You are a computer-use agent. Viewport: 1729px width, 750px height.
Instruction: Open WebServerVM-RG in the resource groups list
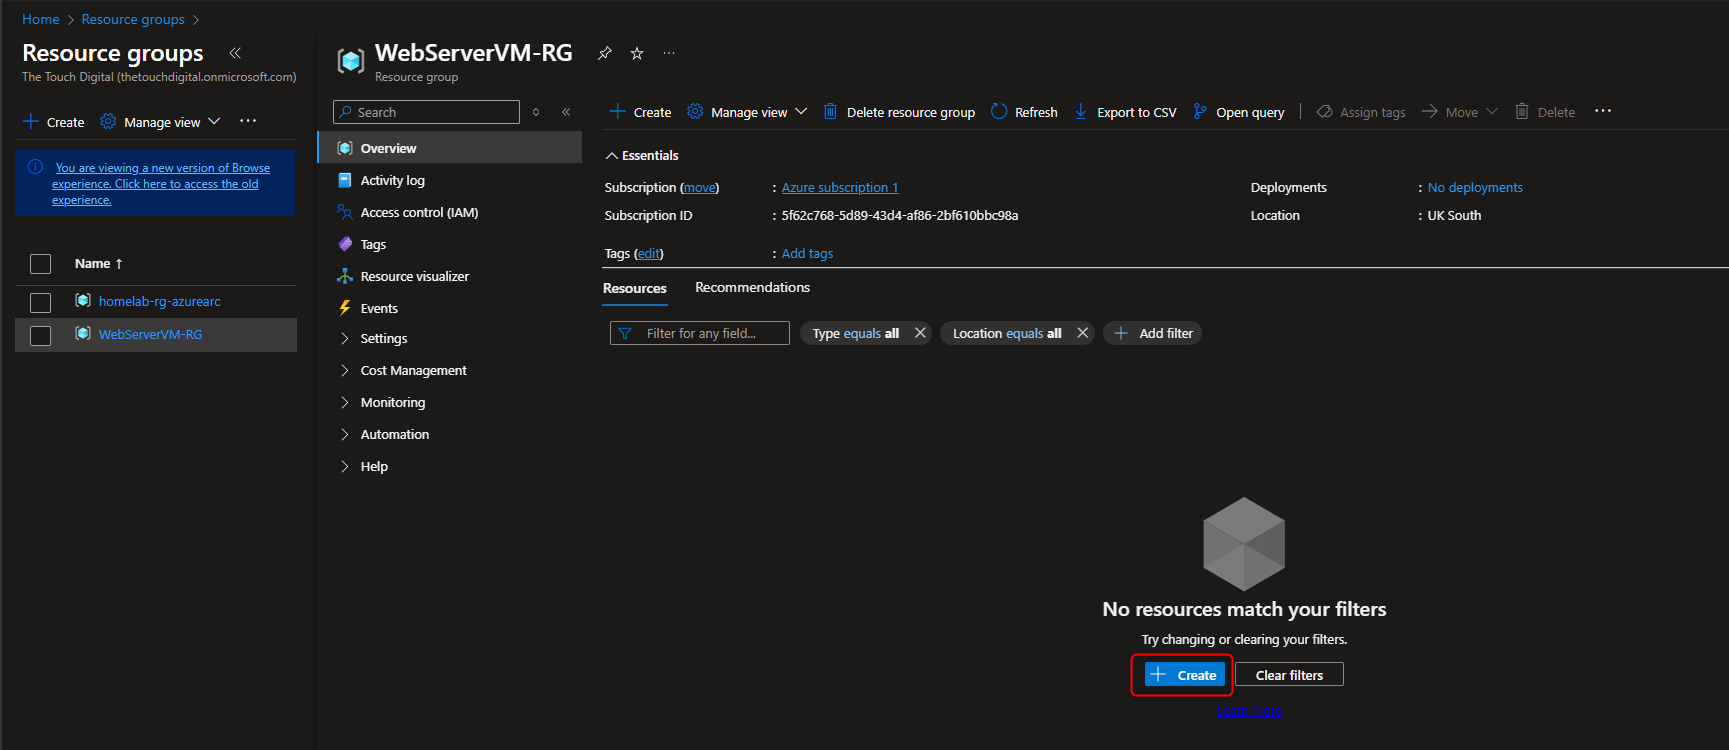pyautogui.click(x=150, y=334)
